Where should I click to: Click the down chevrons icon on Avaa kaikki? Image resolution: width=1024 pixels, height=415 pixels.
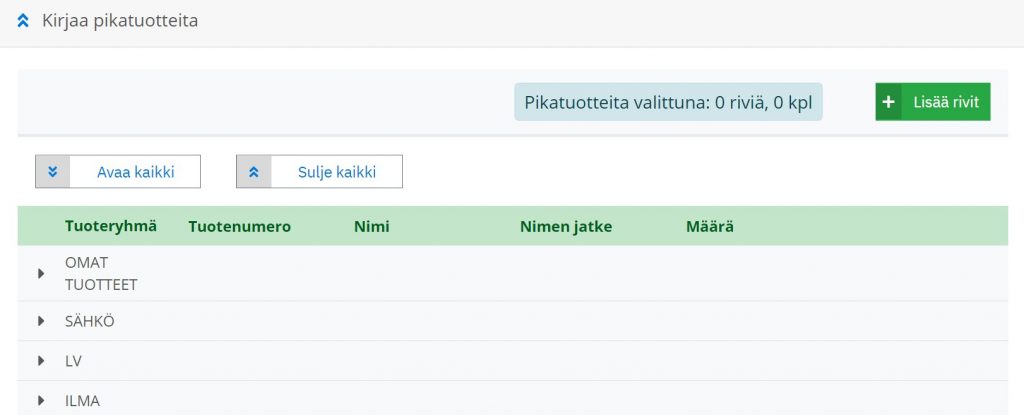coord(52,172)
